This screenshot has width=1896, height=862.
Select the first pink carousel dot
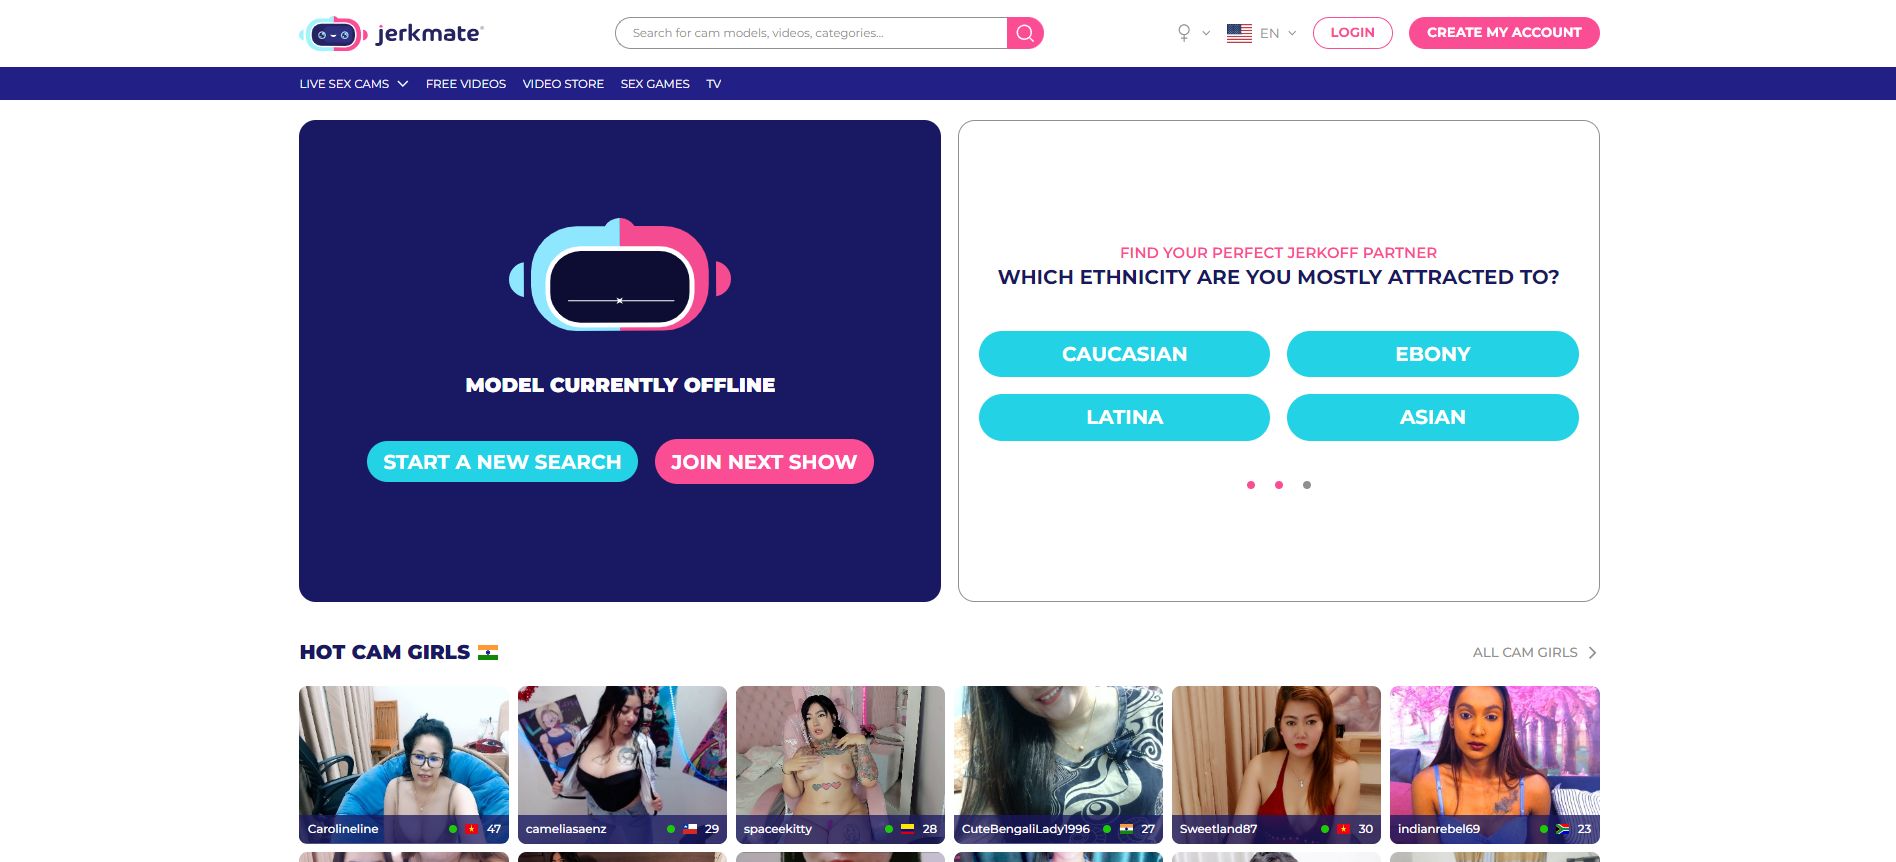tap(1251, 485)
